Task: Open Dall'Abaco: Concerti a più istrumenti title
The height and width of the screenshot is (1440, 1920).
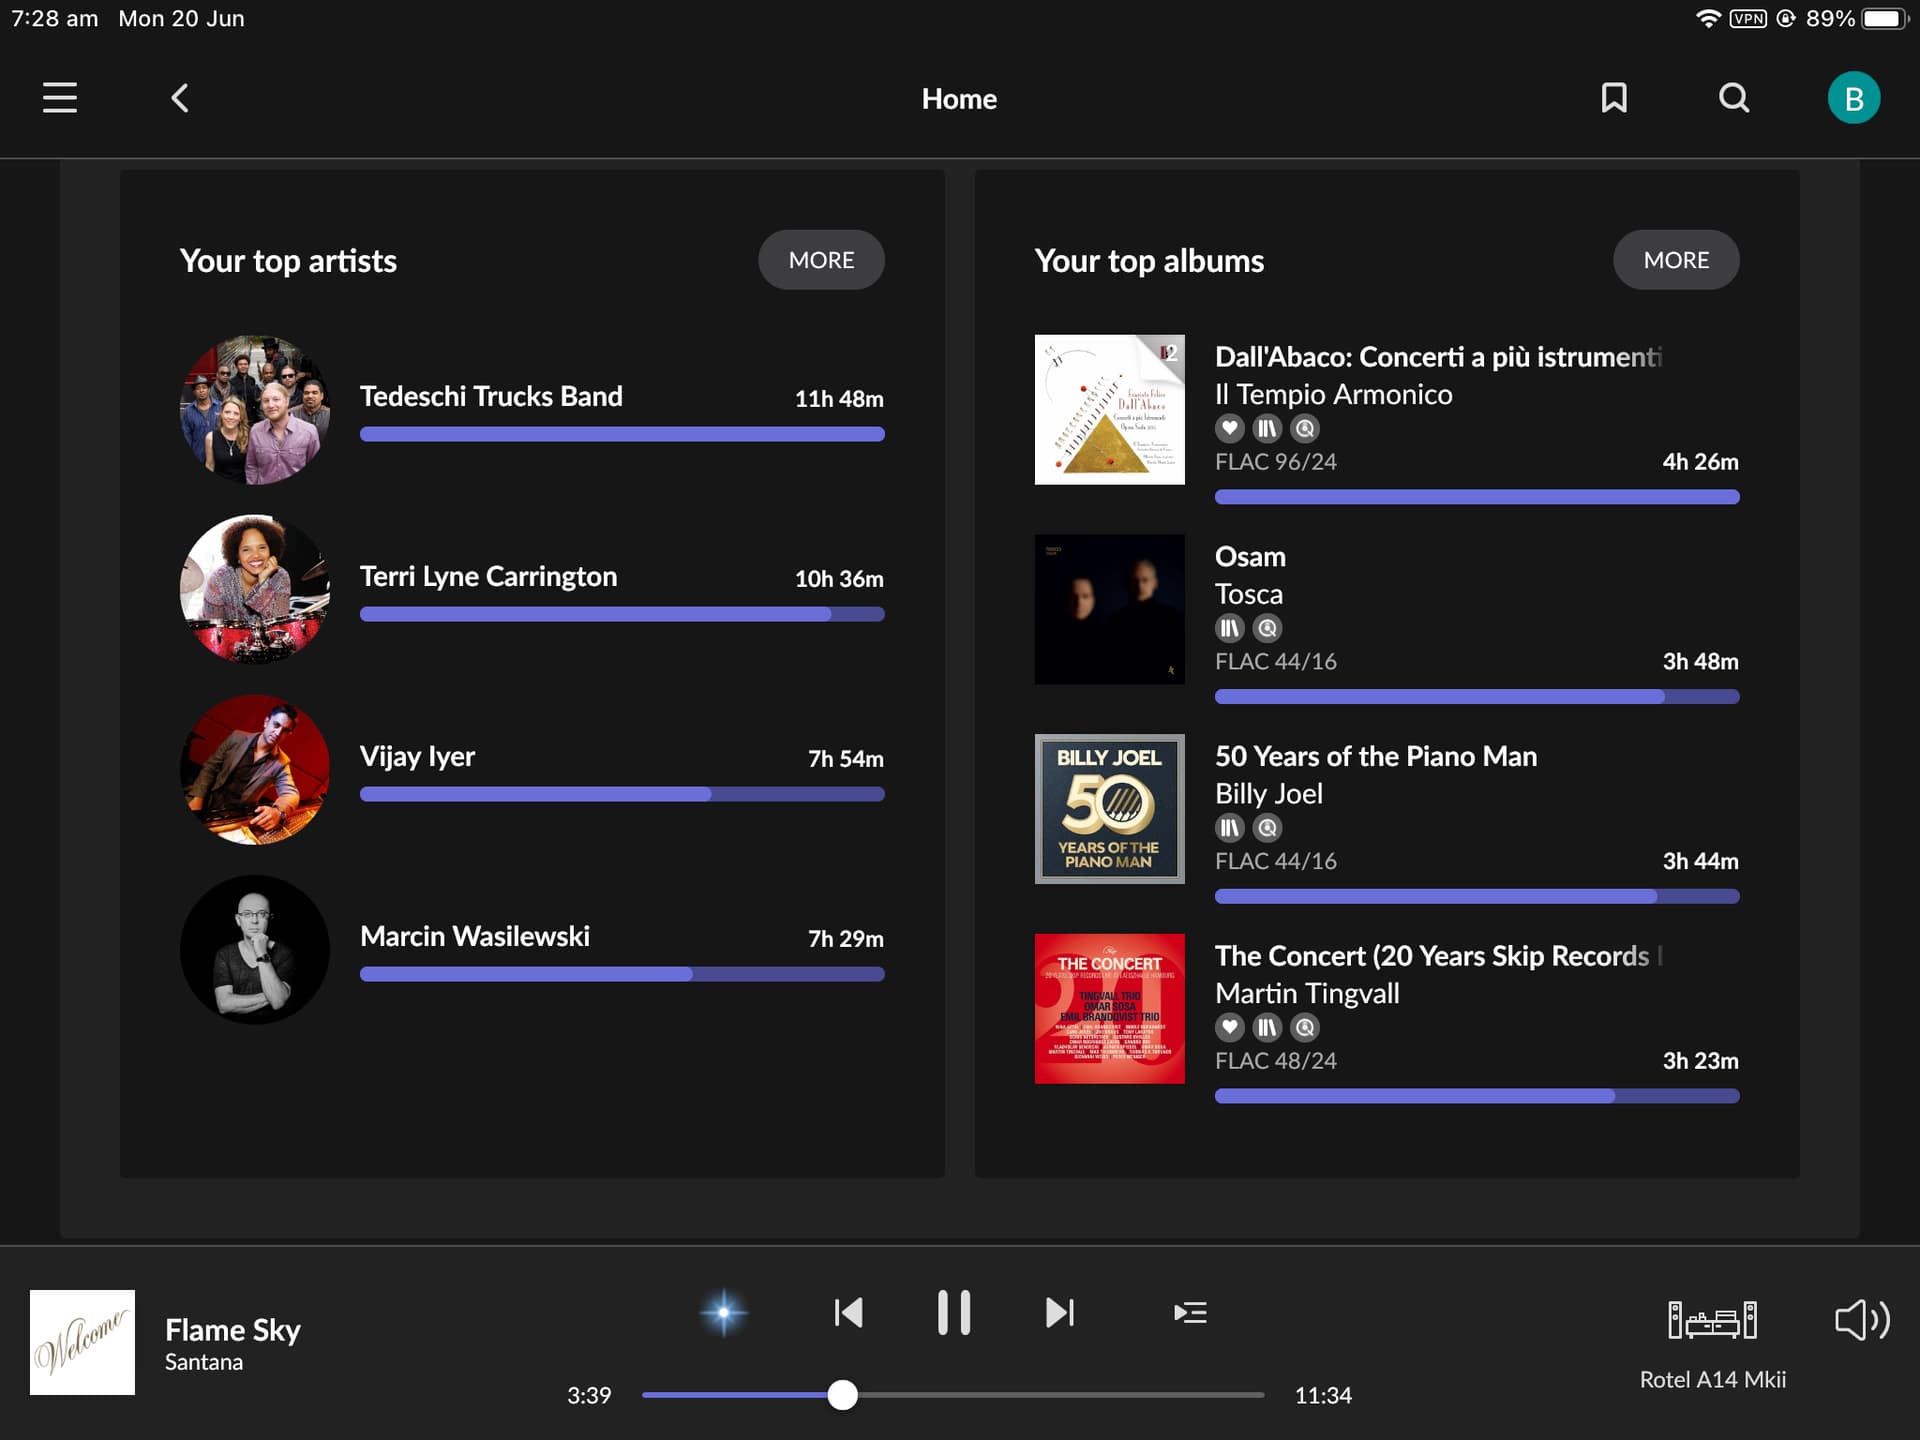Action: pyautogui.click(x=1438, y=357)
